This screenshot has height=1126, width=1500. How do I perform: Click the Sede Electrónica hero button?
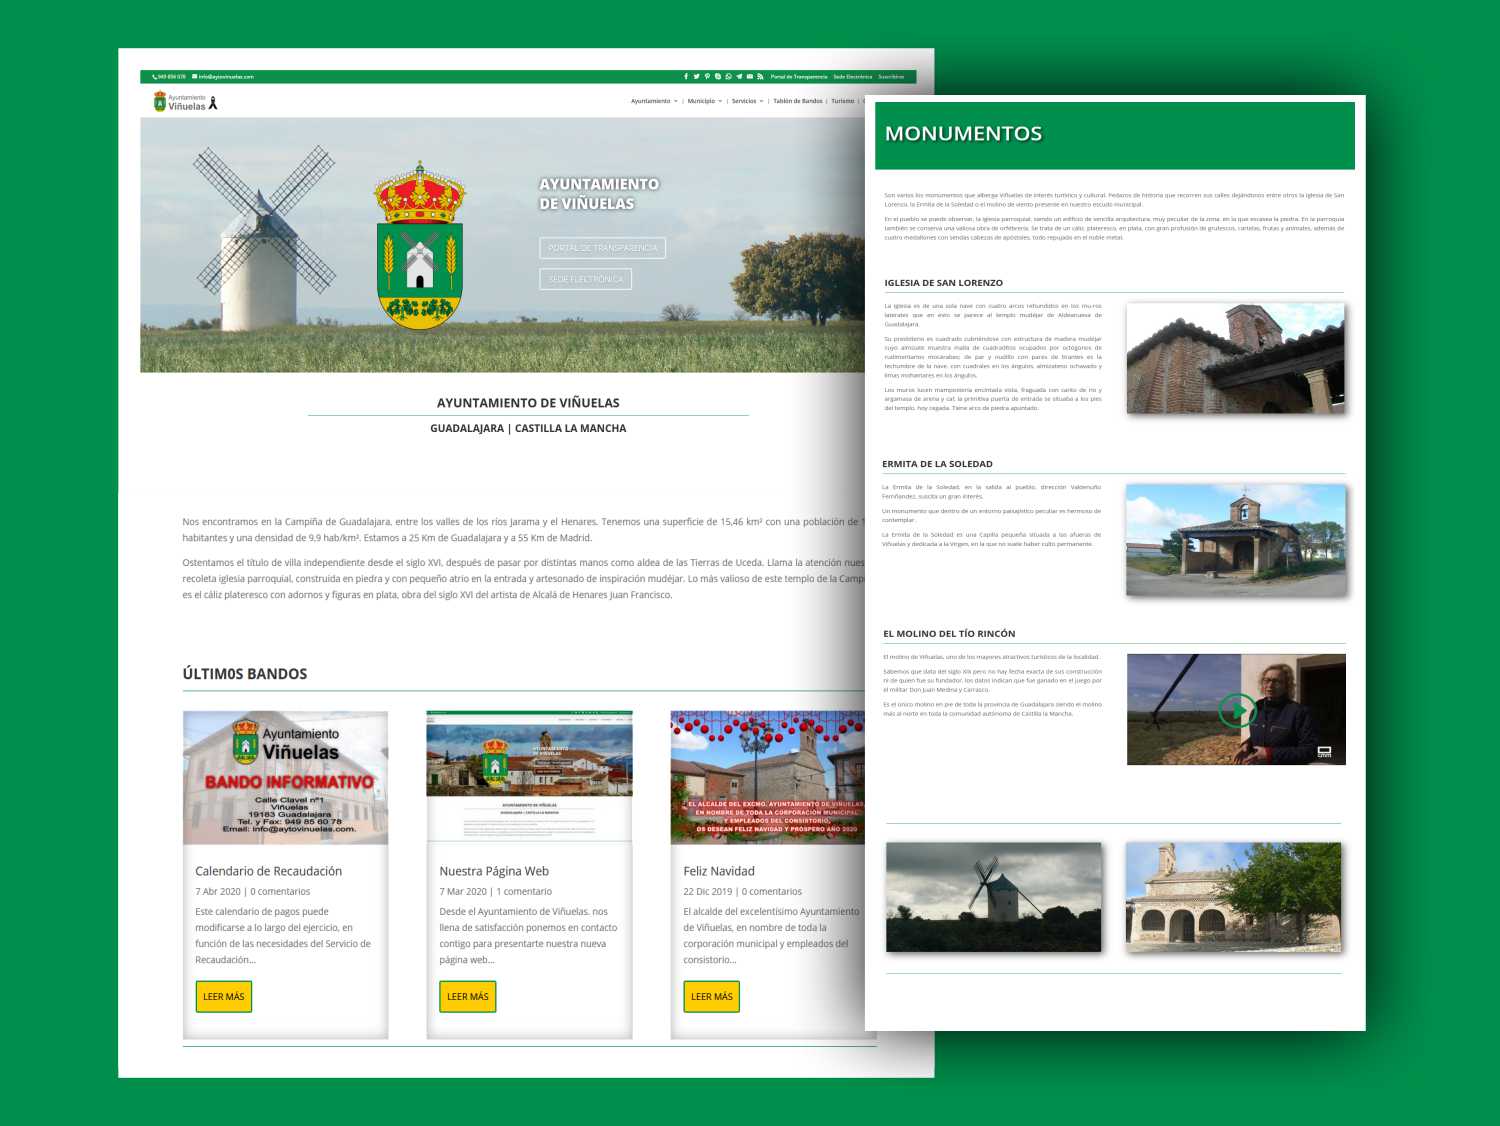[x=585, y=279]
